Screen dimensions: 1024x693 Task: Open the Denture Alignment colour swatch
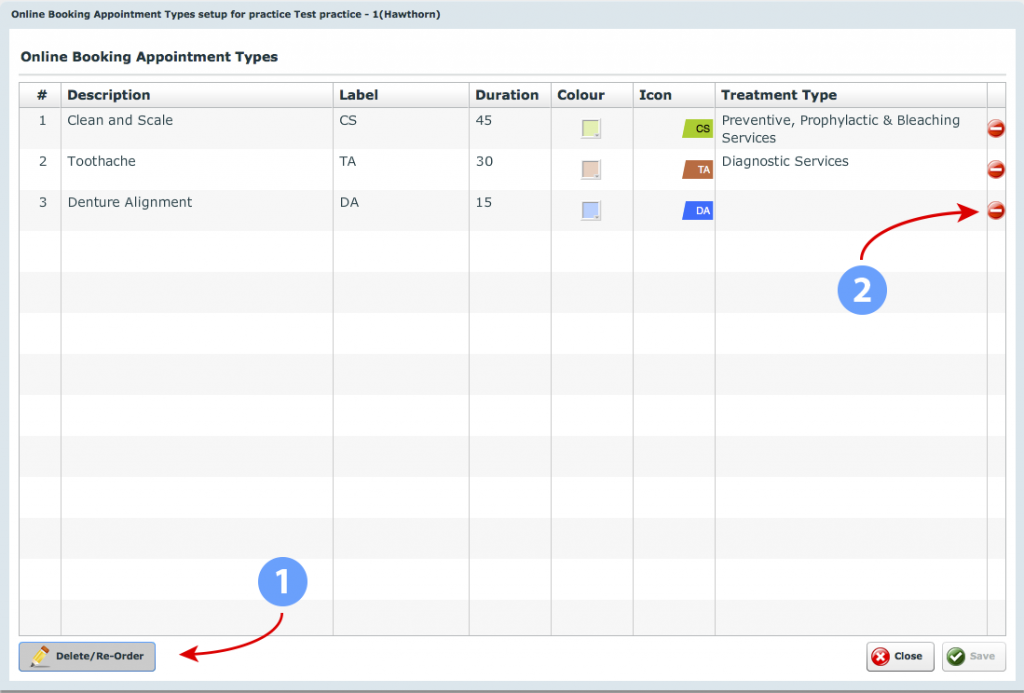(x=591, y=210)
